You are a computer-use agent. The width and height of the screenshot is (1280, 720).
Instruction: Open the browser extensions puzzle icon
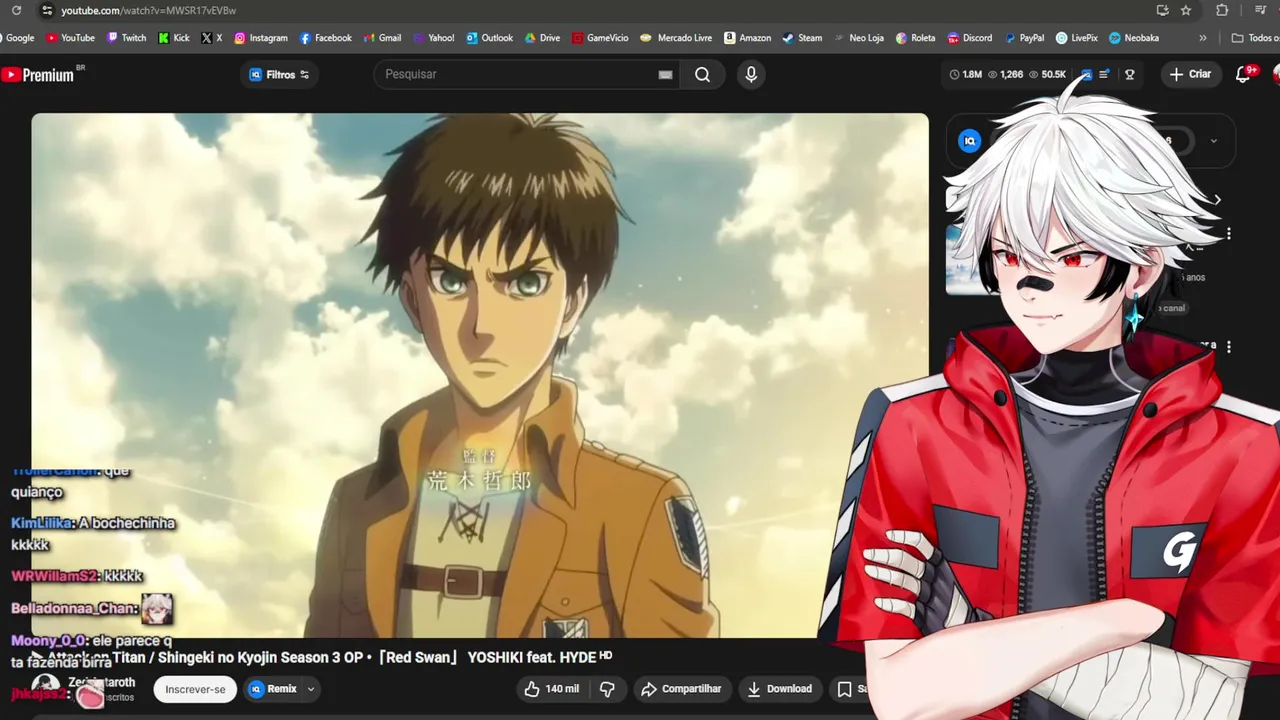1222,10
